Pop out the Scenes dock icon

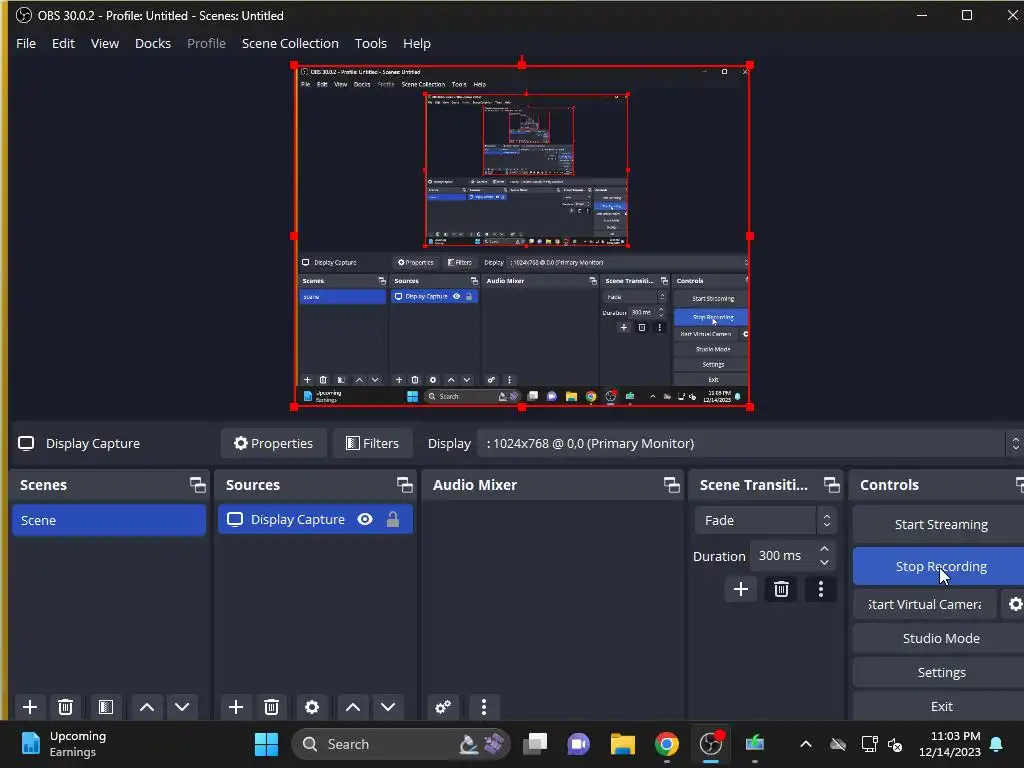[x=197, y=485]
